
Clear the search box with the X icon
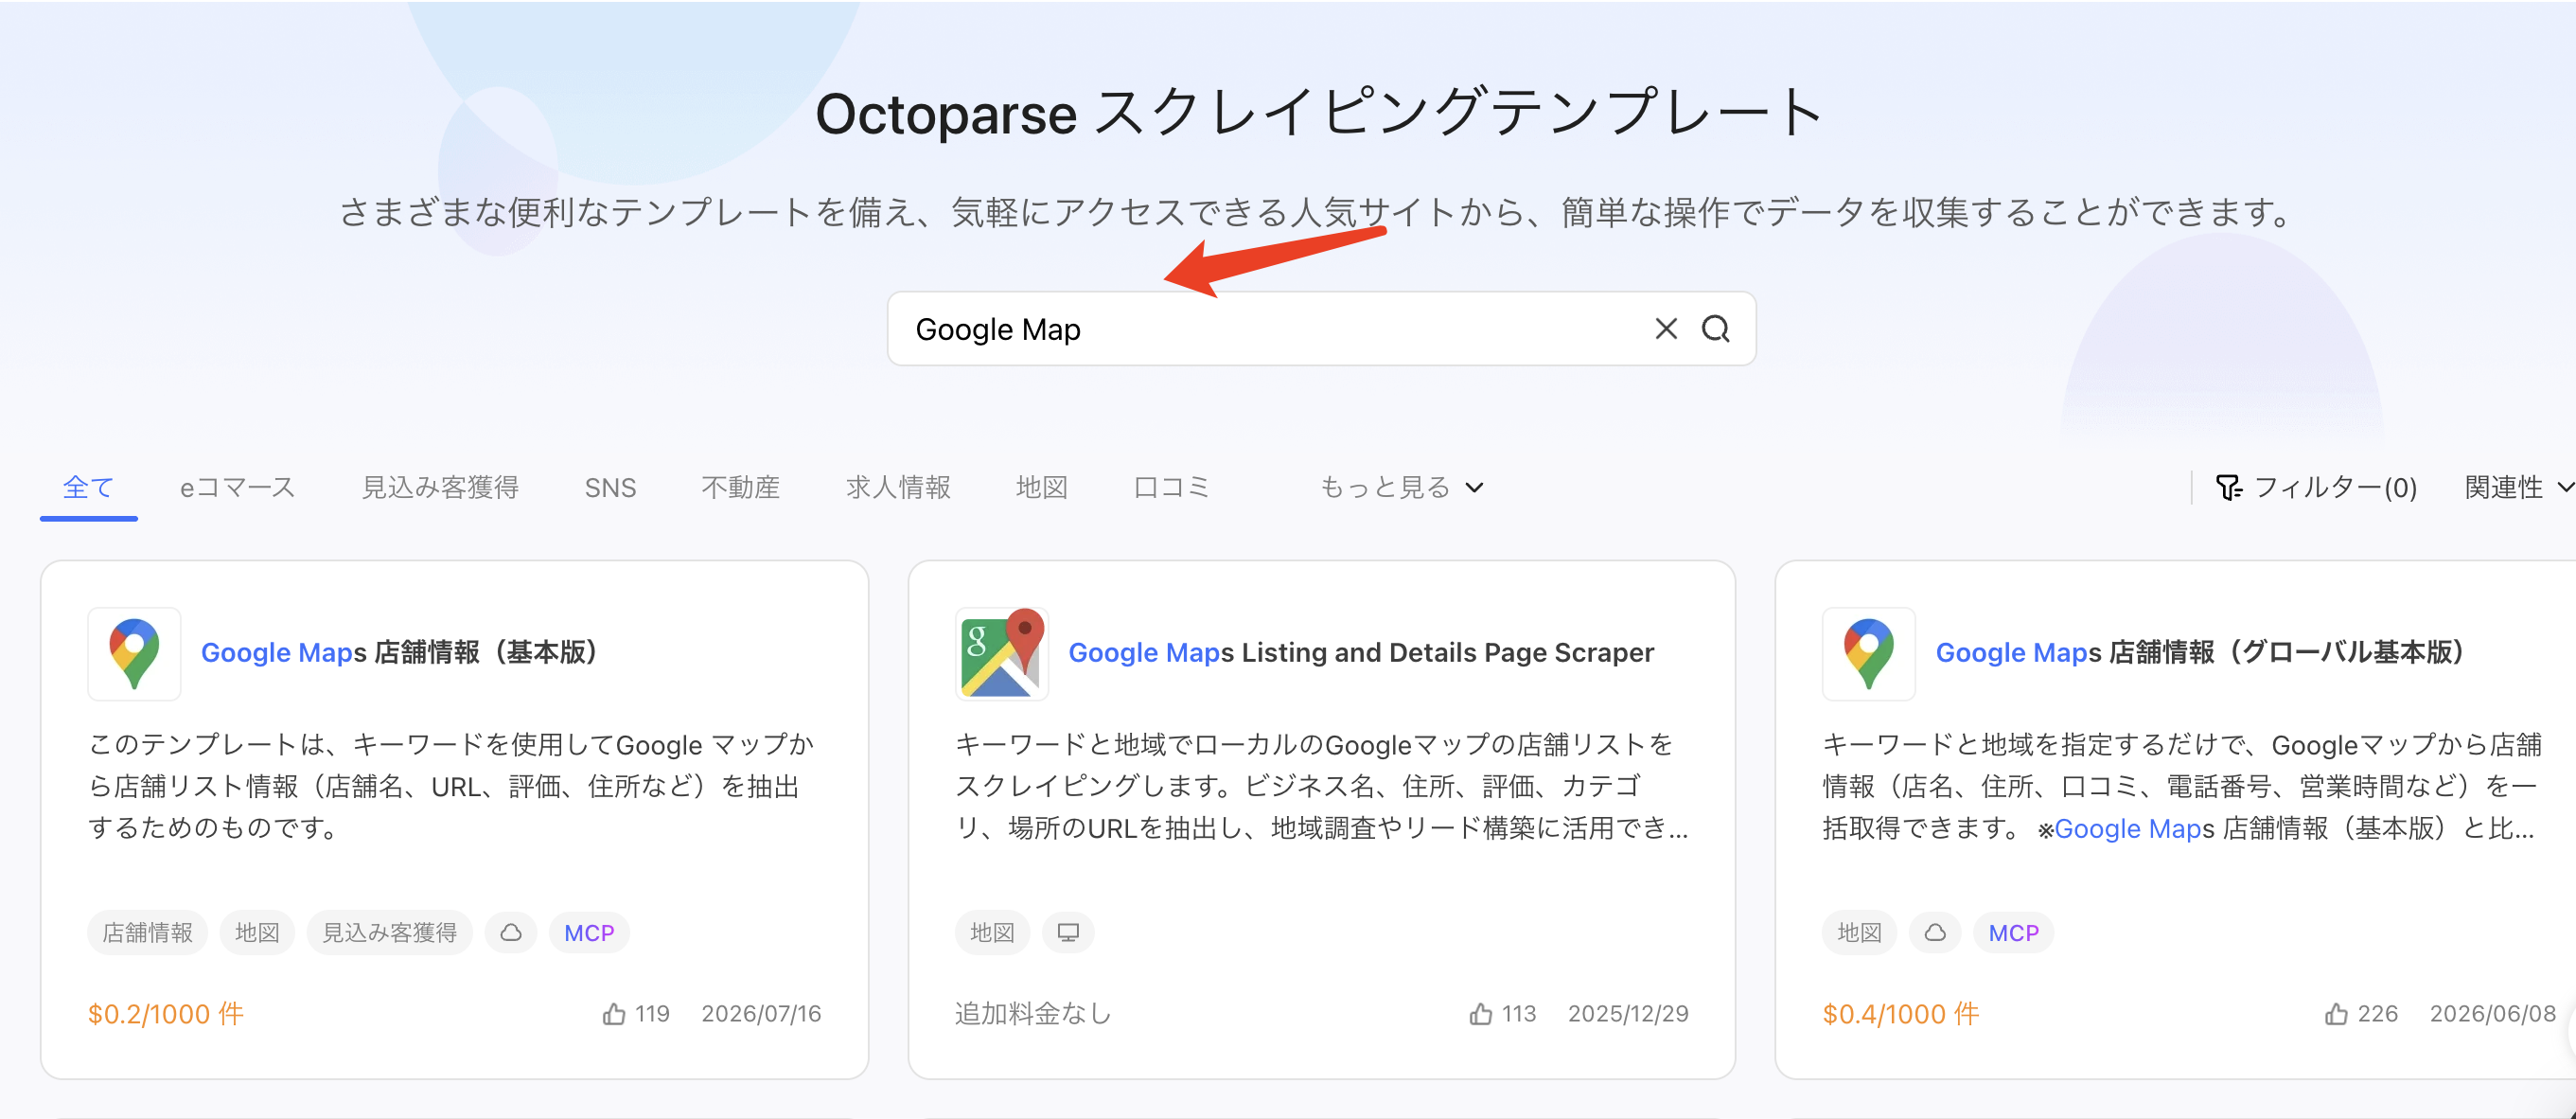pyautogui.click(x=1666, y=329)
